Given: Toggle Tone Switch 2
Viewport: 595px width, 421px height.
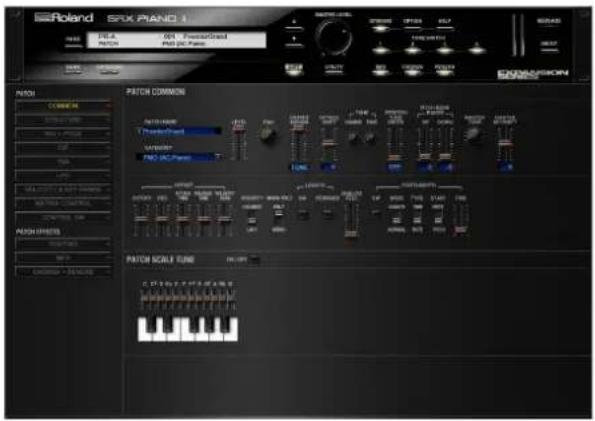Looking at the screenshot, I should [x=413, y=49].
